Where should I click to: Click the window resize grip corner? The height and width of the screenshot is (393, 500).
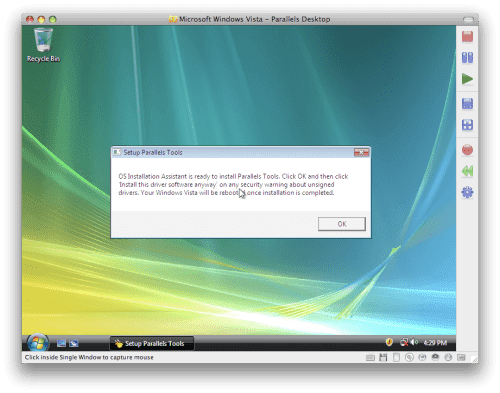pos(475,359)
